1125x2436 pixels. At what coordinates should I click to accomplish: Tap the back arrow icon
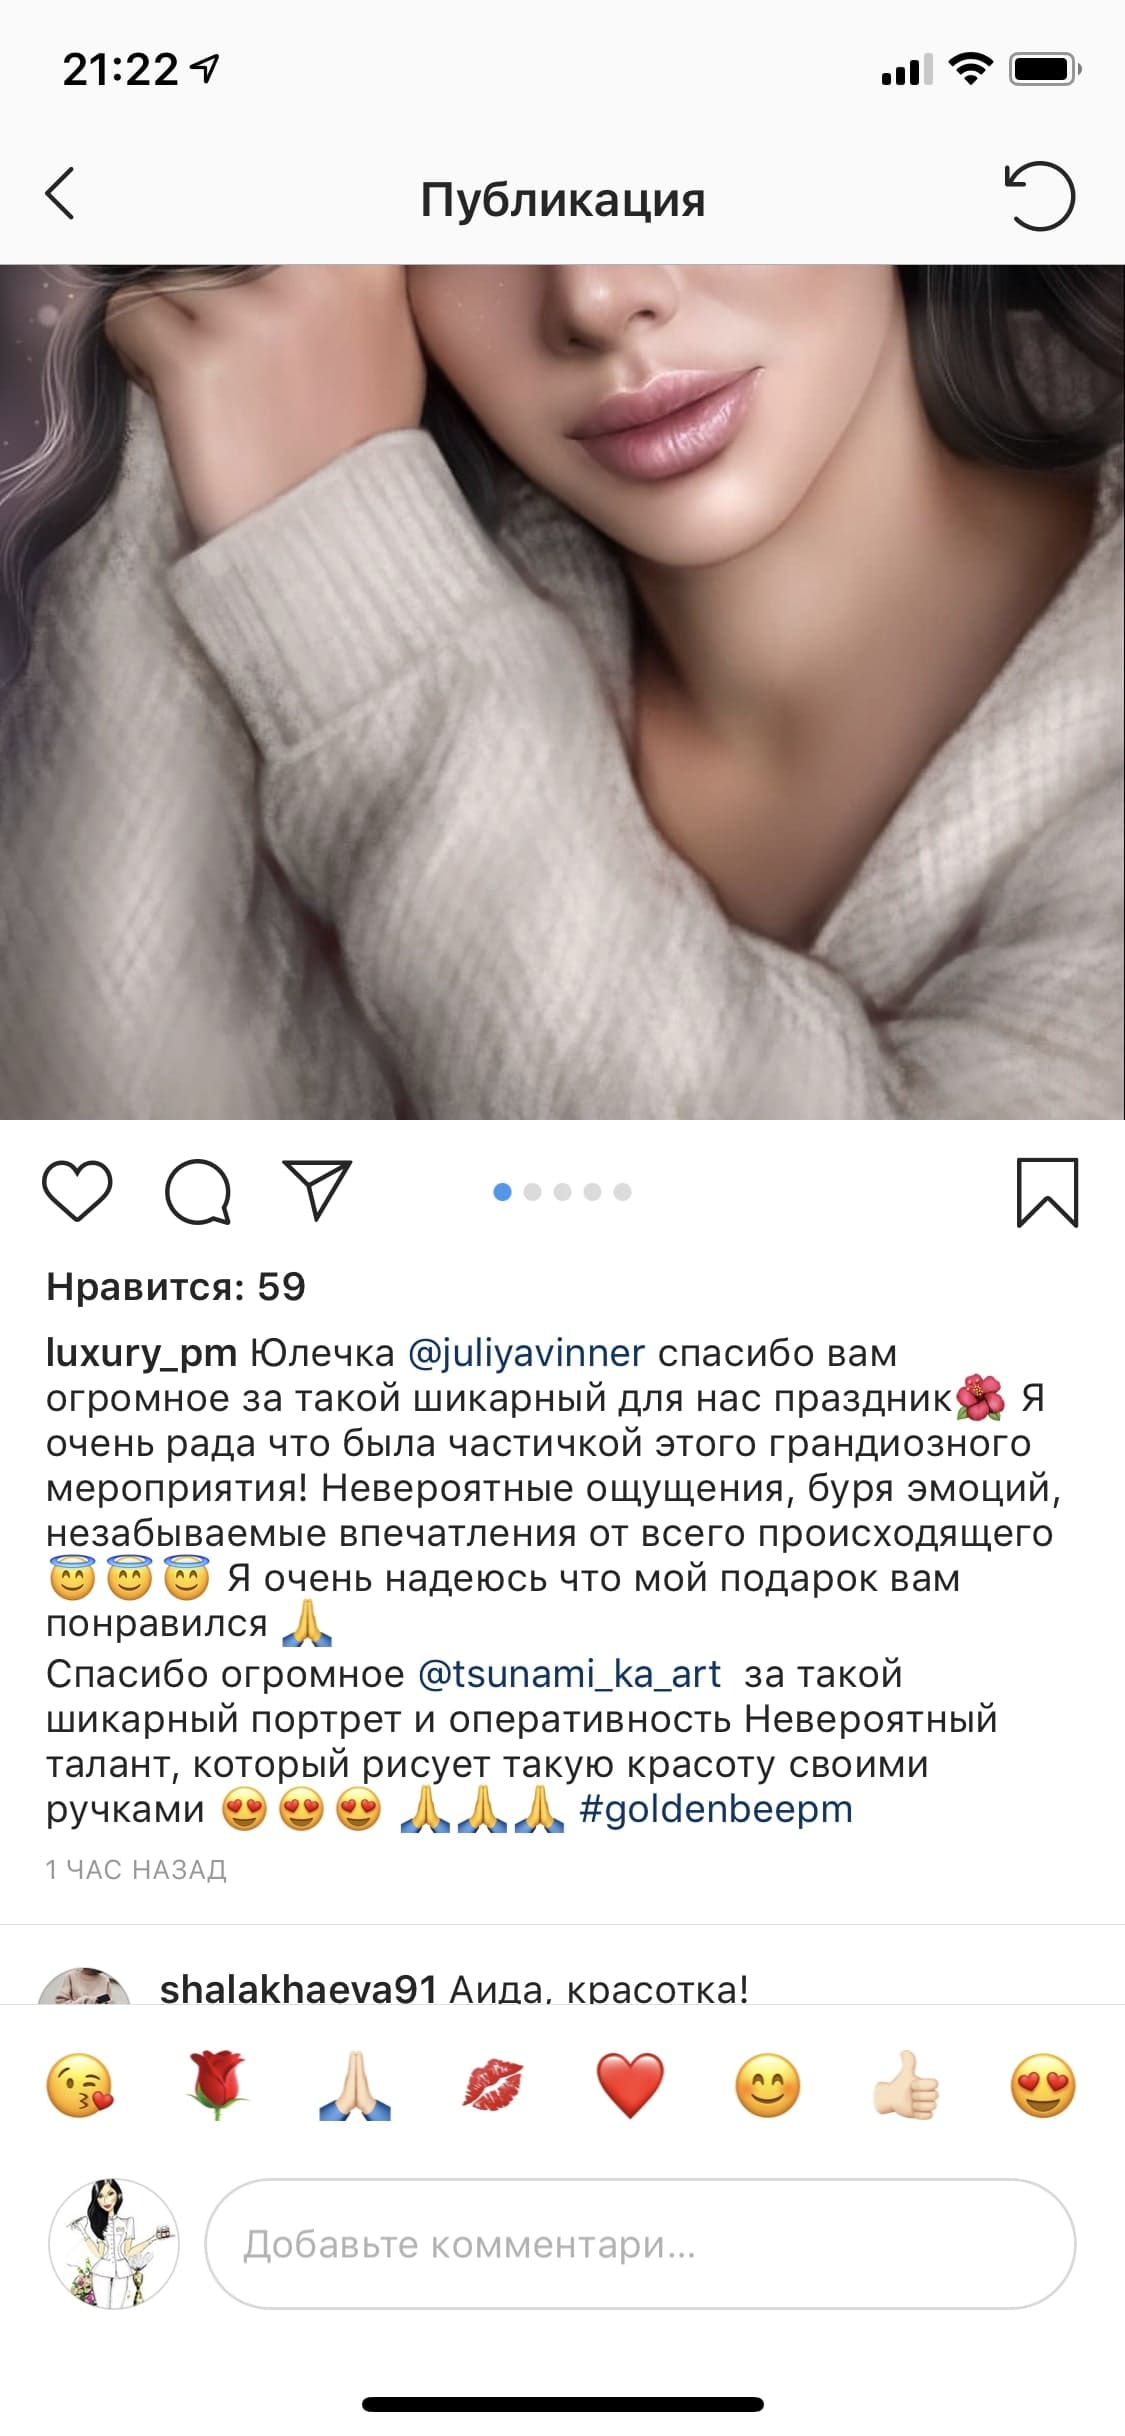pyautogui.click(x=60, y=194)
